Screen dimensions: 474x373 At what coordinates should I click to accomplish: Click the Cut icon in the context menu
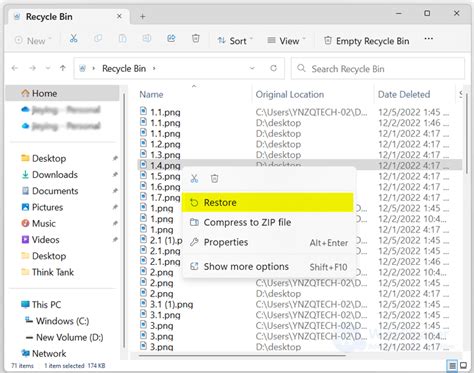coord(194,179)
